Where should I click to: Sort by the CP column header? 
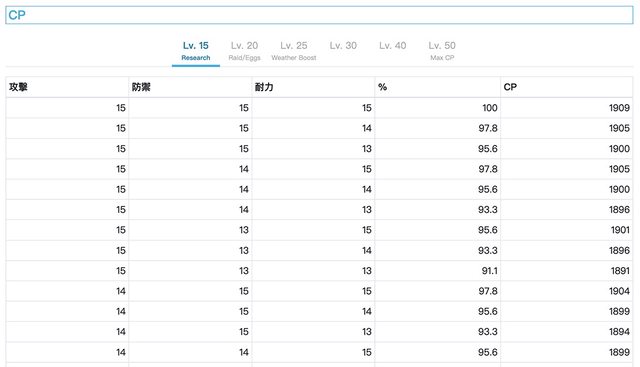click(567, 87)
